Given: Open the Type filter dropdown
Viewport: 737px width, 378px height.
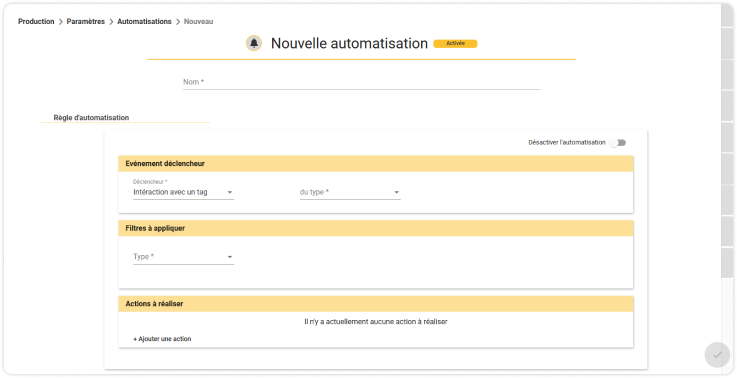Looking at the screenshot, I should click(x=183, y=257).
